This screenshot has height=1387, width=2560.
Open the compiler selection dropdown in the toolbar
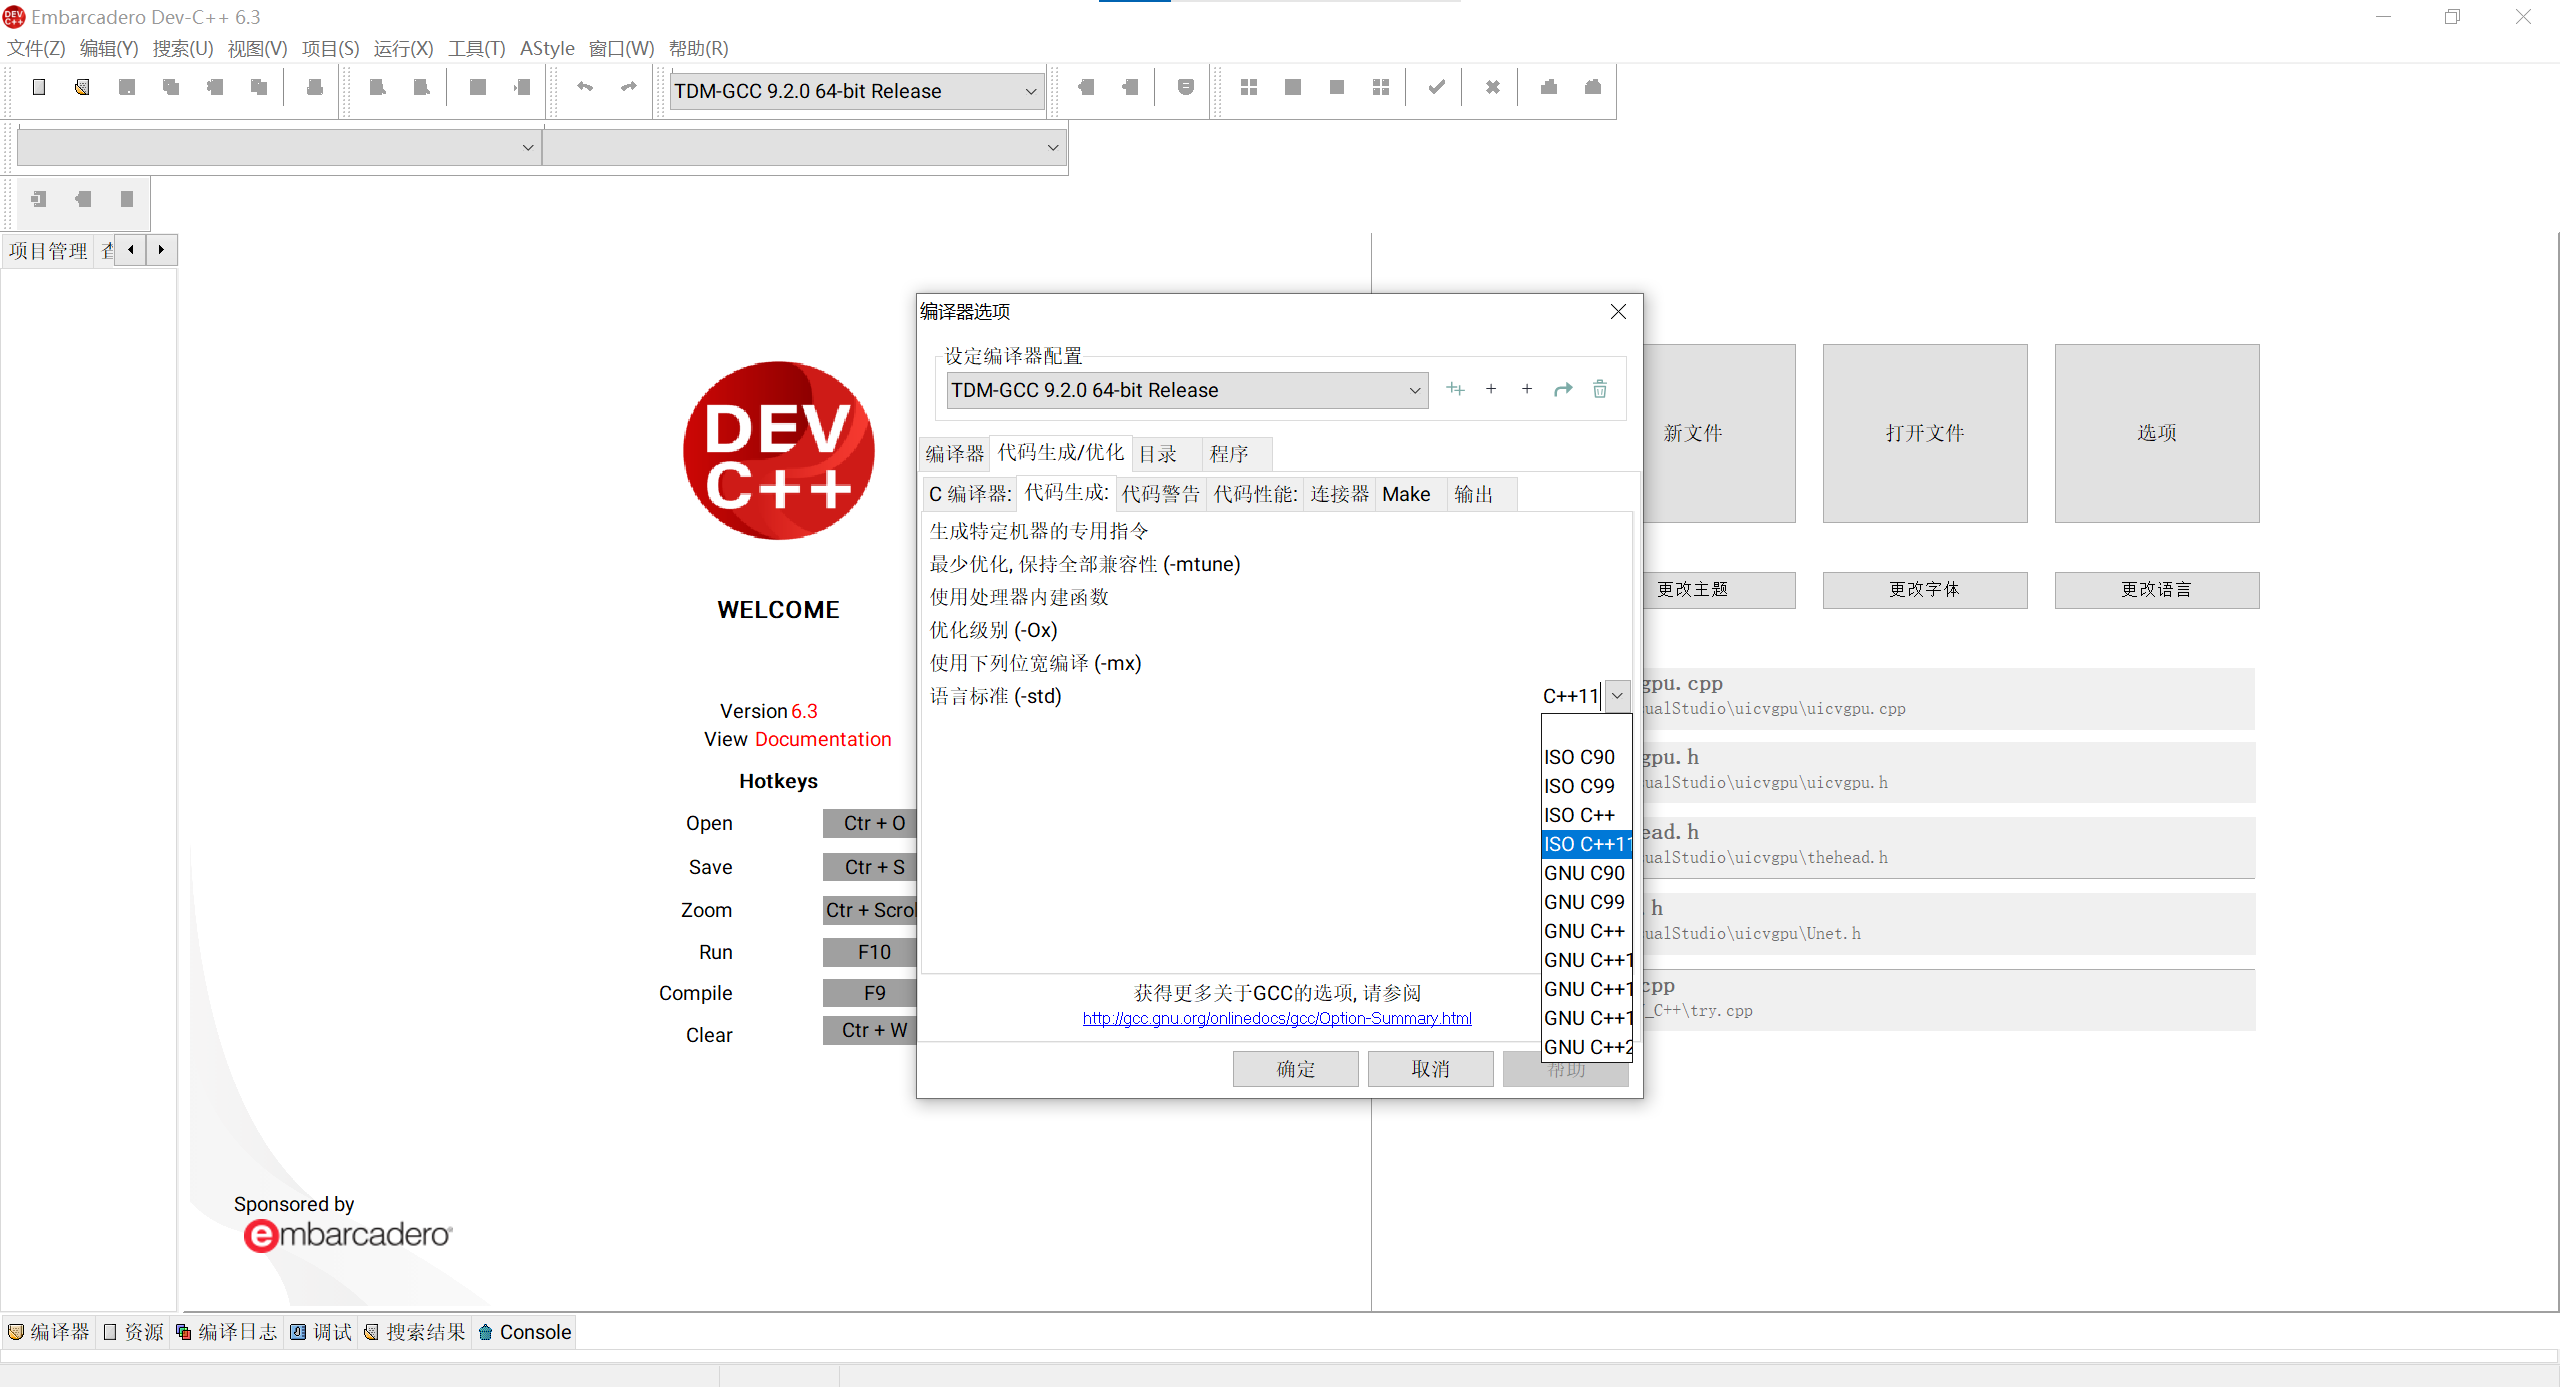point(1030,90)
